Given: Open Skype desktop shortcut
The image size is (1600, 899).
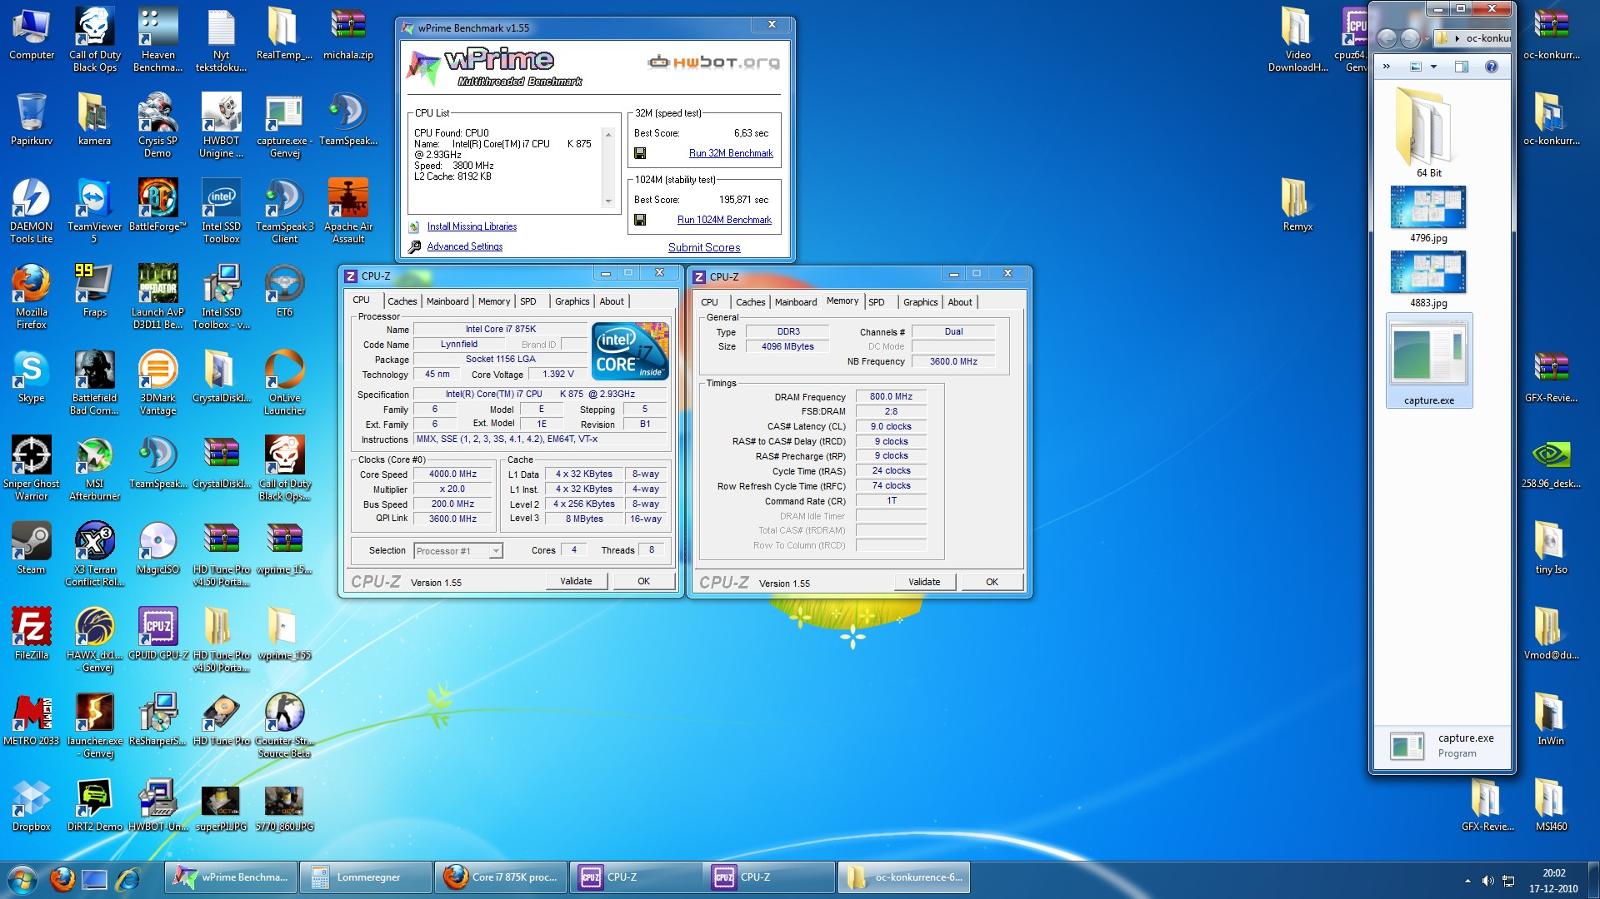Looking at the screenshot, I should (31, 377).
